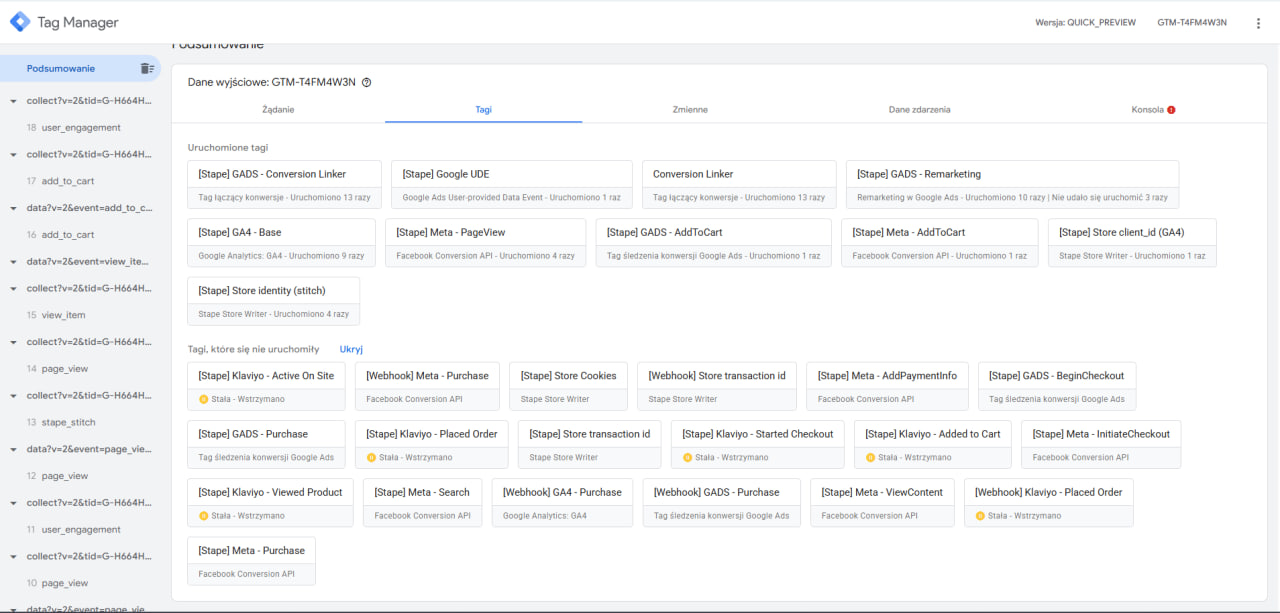This screenshot has height=613, width=1280.
Task: Open the [Webhook] GA4 - Purchase card
Action: 562,503
